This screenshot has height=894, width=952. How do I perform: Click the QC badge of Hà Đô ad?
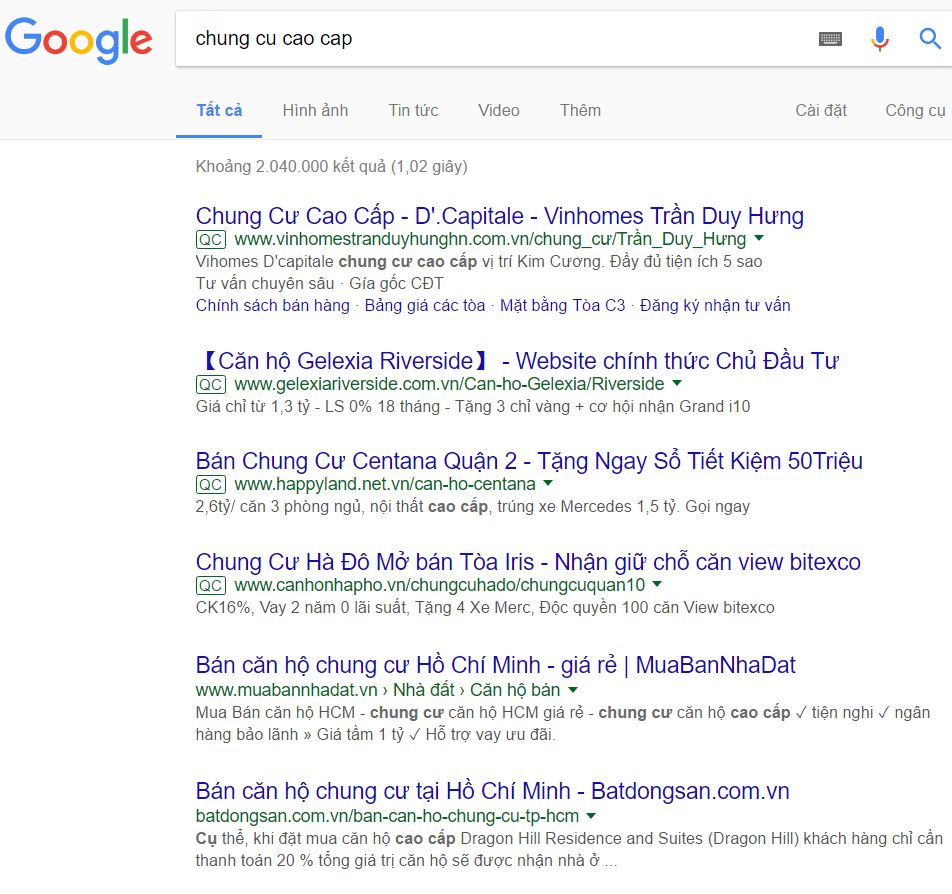tap(211, 585)
